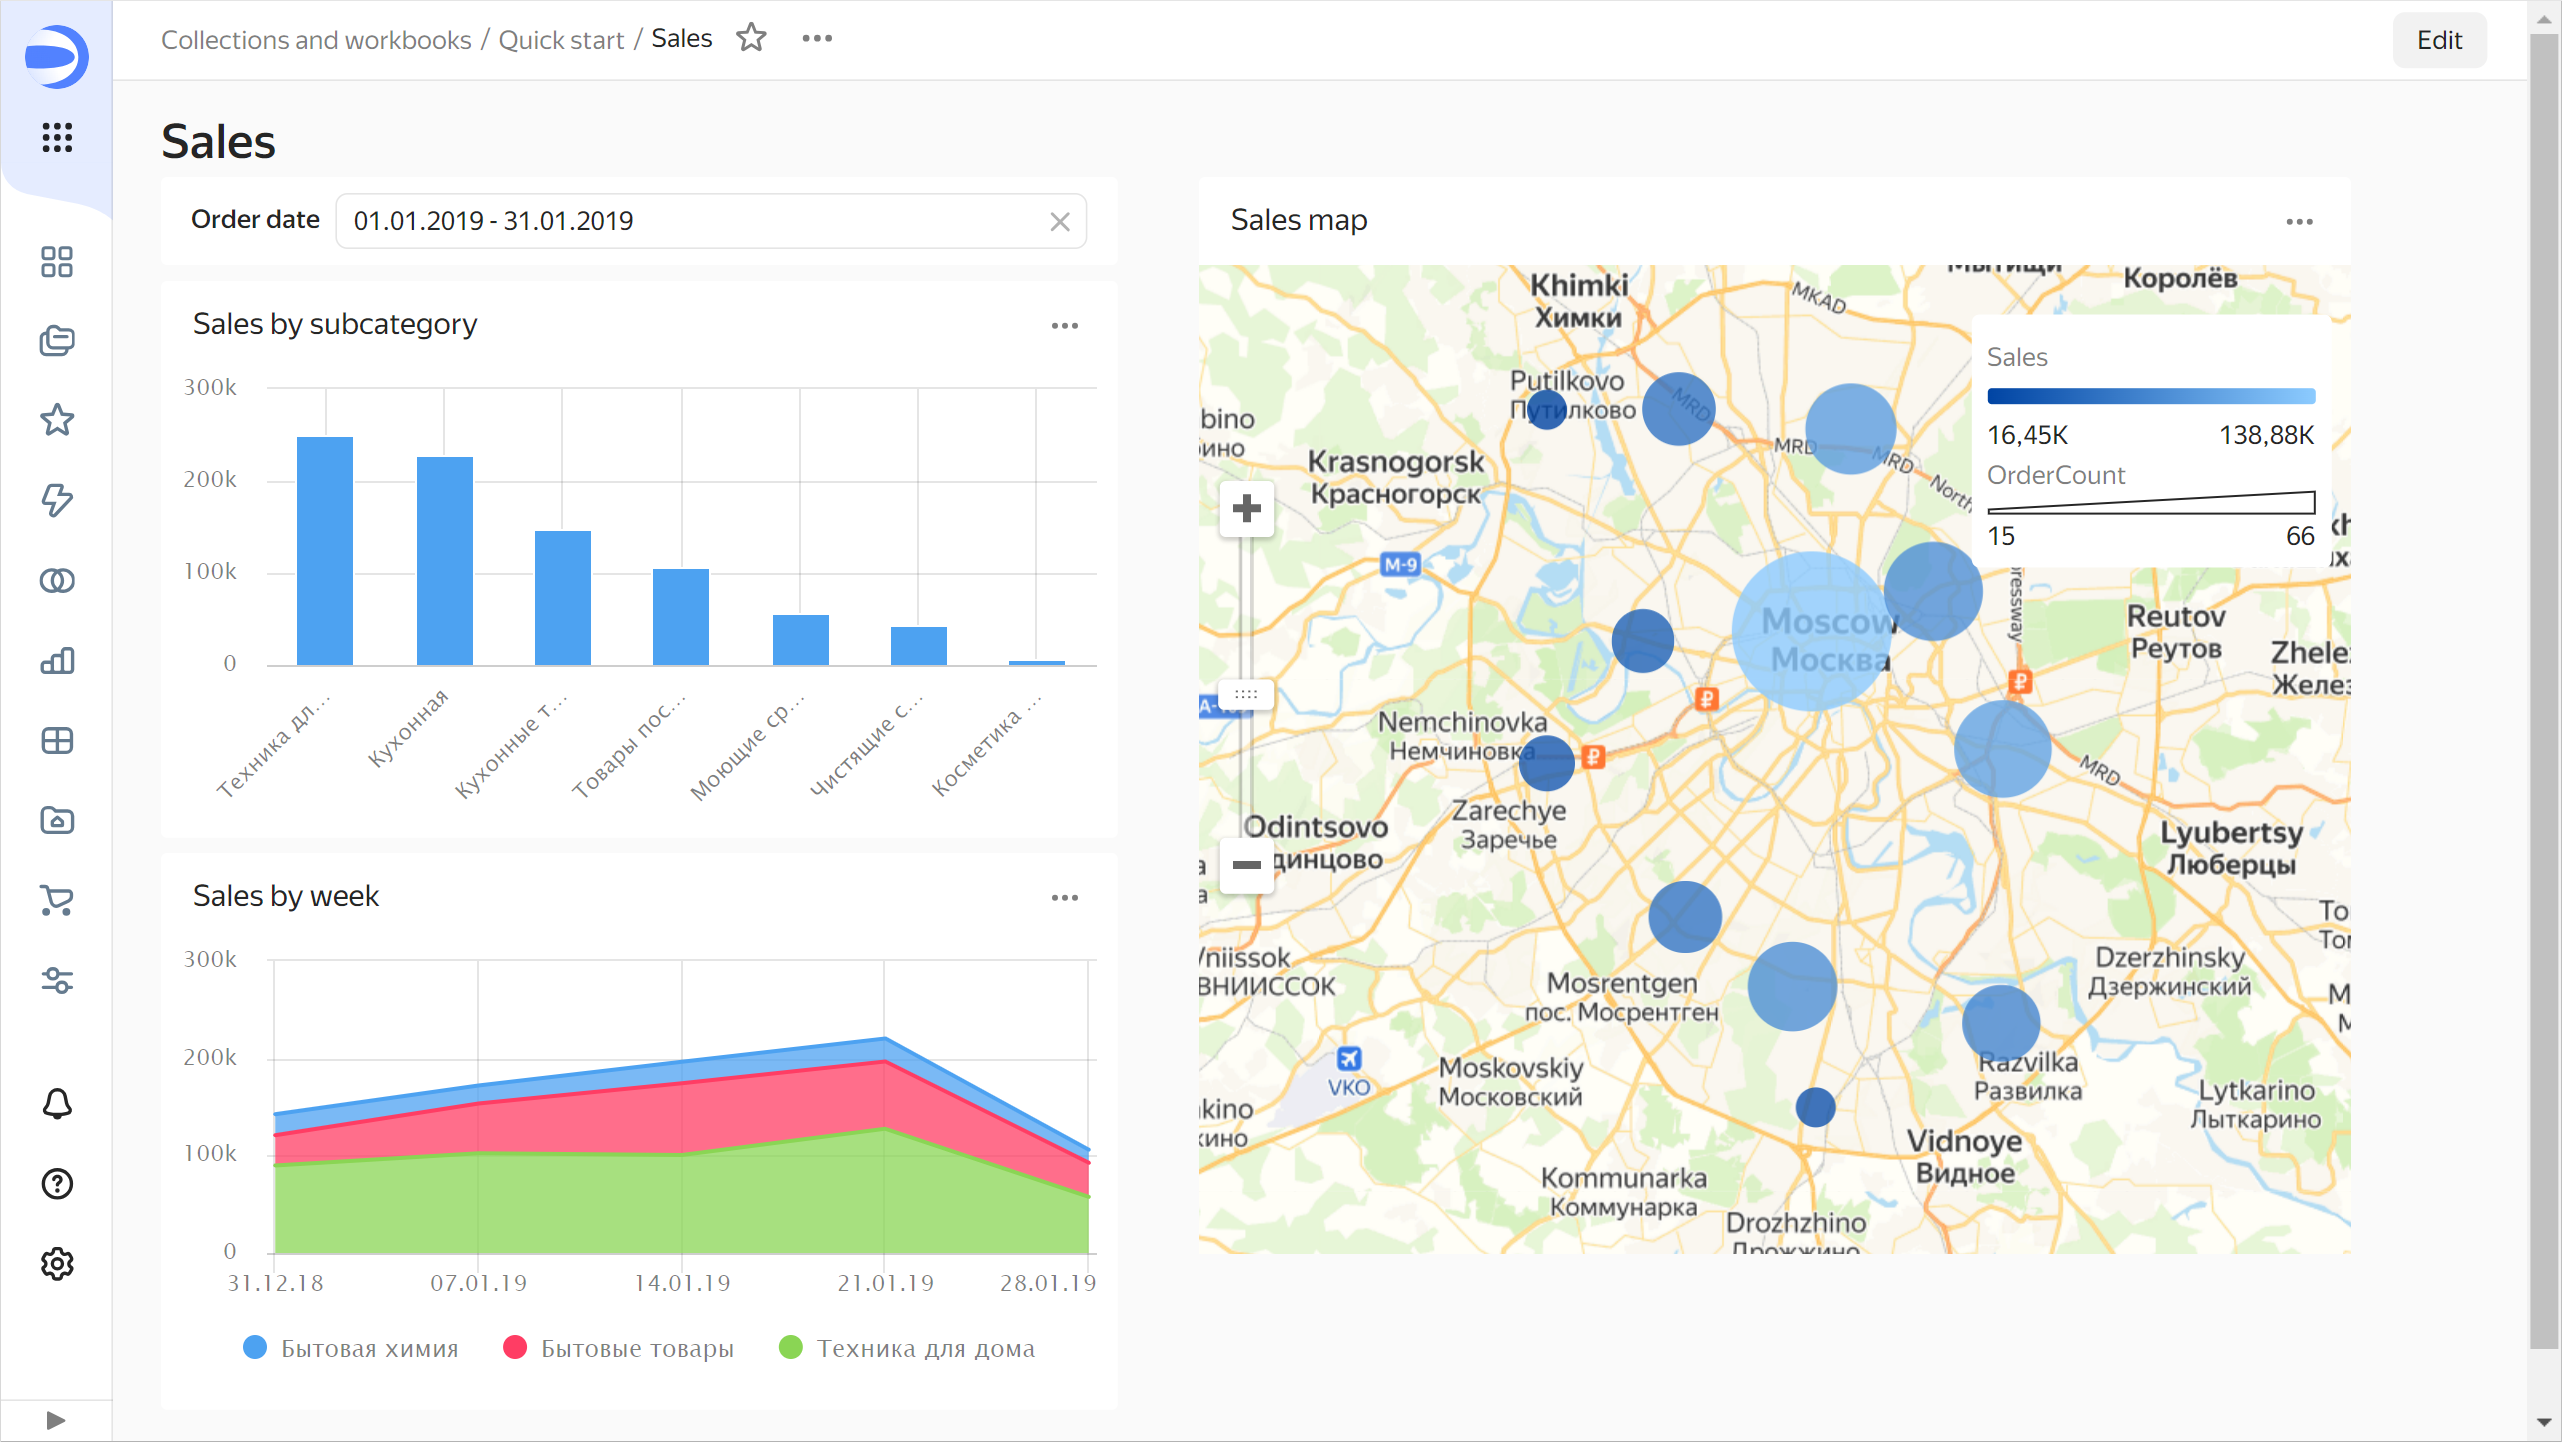Add Sales dashboard to favorites star
This screenshot has height=1442, width=2562.
tap(751, 39)
